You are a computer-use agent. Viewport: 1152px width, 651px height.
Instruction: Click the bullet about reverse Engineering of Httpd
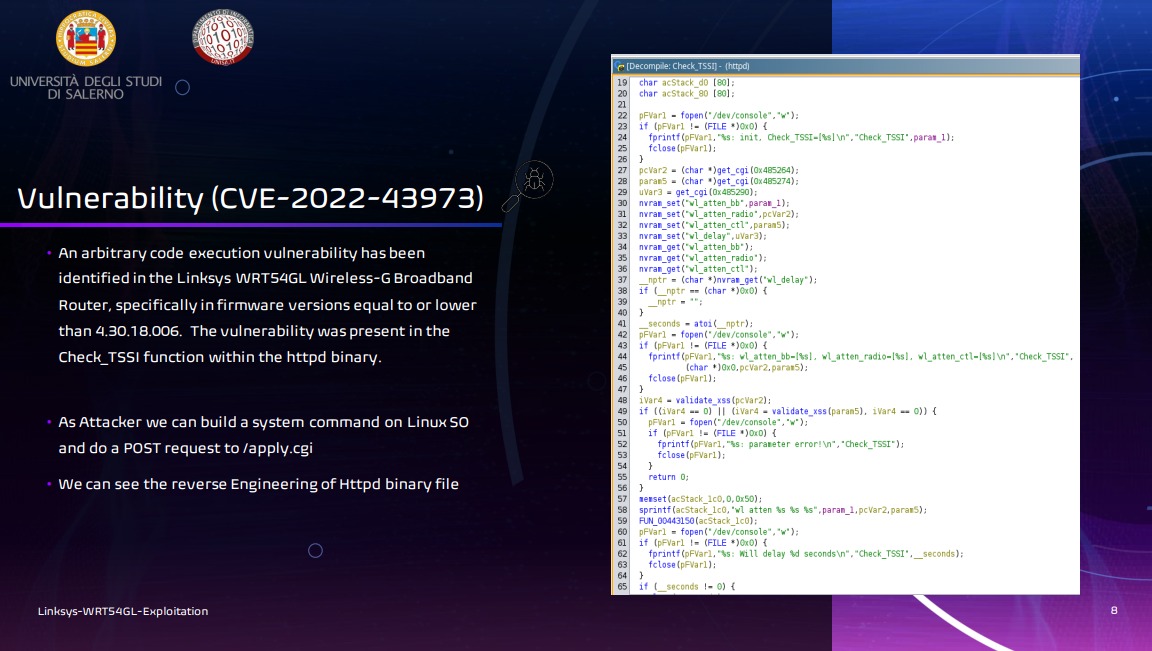click(x=259, y=484)
